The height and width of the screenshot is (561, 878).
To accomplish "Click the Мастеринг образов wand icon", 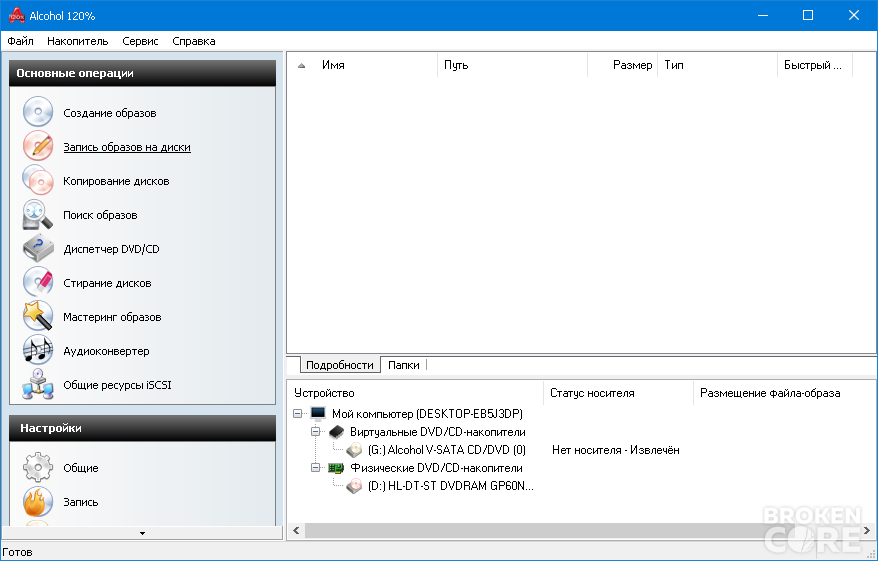I will tap(38, 316).
